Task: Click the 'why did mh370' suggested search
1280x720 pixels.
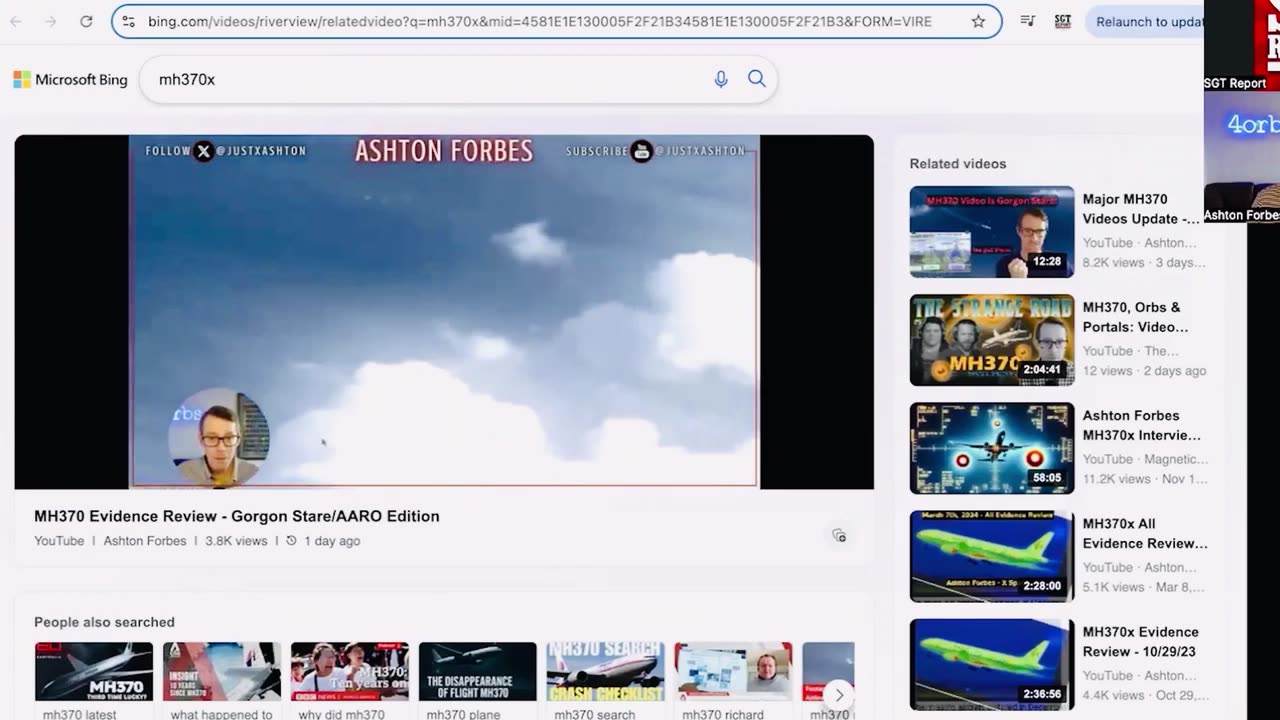Action: tap(350, 681)
